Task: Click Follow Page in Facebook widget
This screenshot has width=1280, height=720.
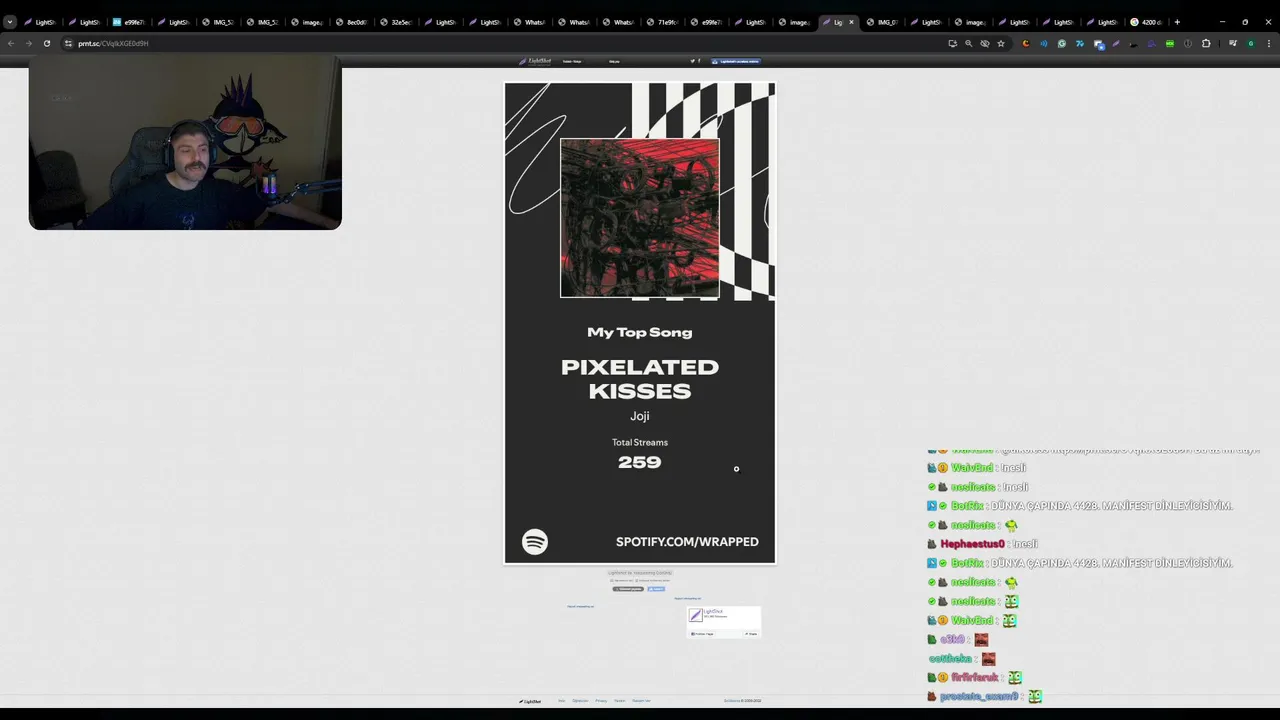Action: coord(702,634)
